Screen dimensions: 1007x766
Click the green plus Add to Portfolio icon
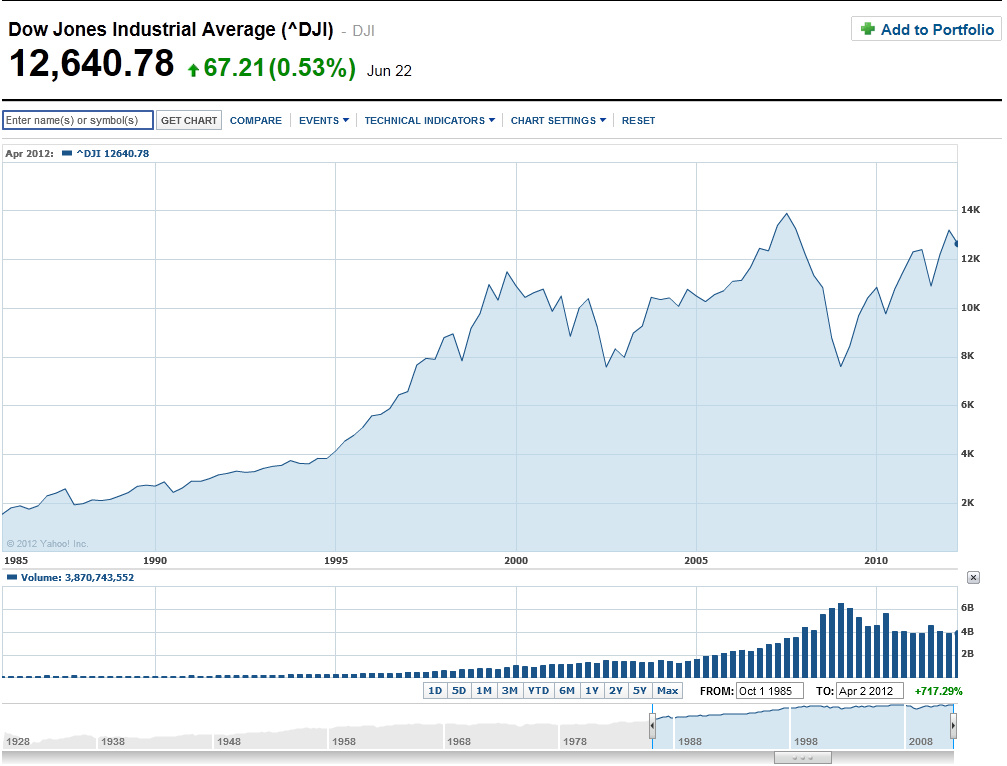pos(867,29)
